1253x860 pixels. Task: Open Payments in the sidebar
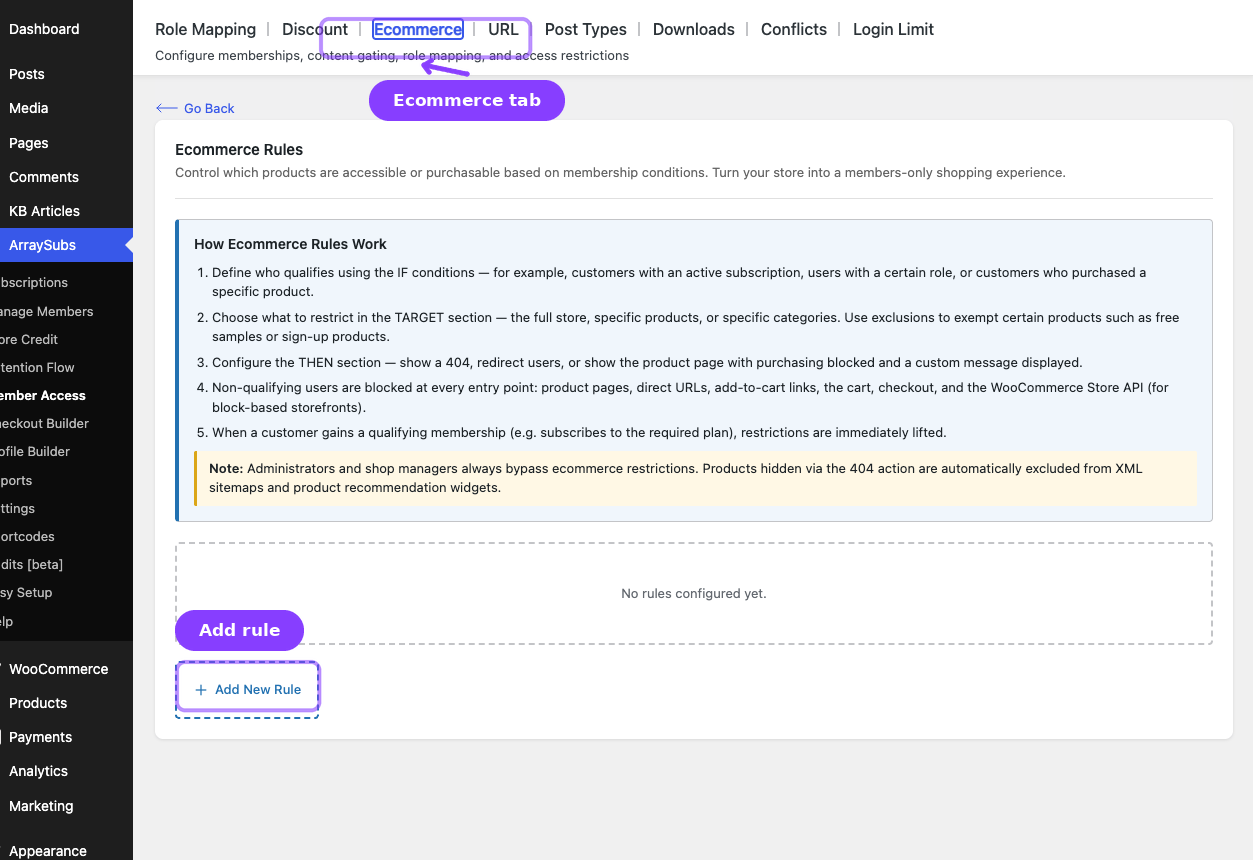coord(66,737)
